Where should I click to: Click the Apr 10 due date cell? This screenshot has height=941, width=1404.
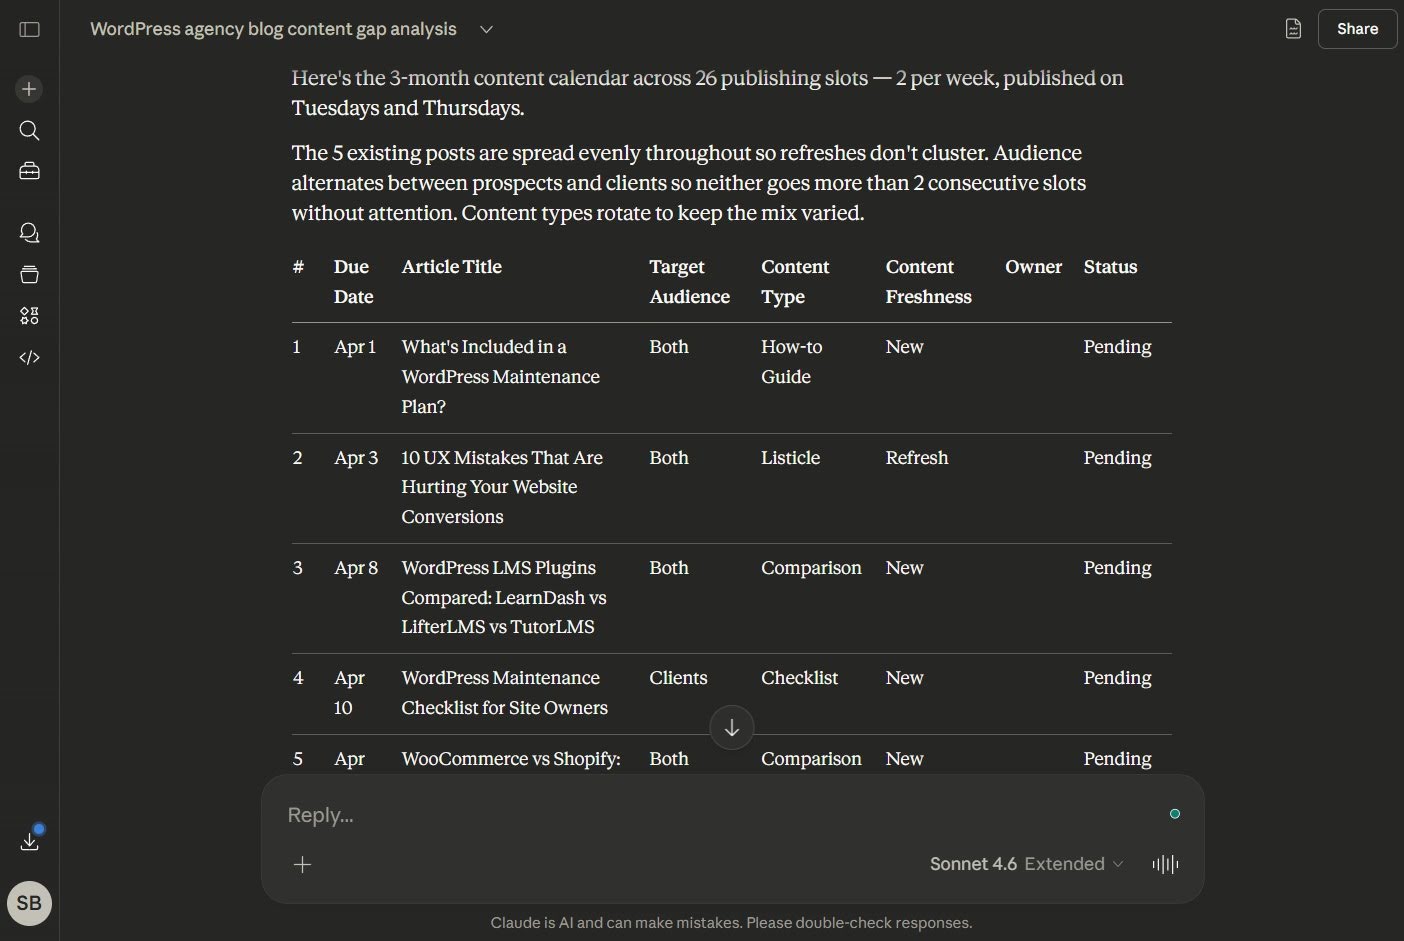click(x=349, y=693)
